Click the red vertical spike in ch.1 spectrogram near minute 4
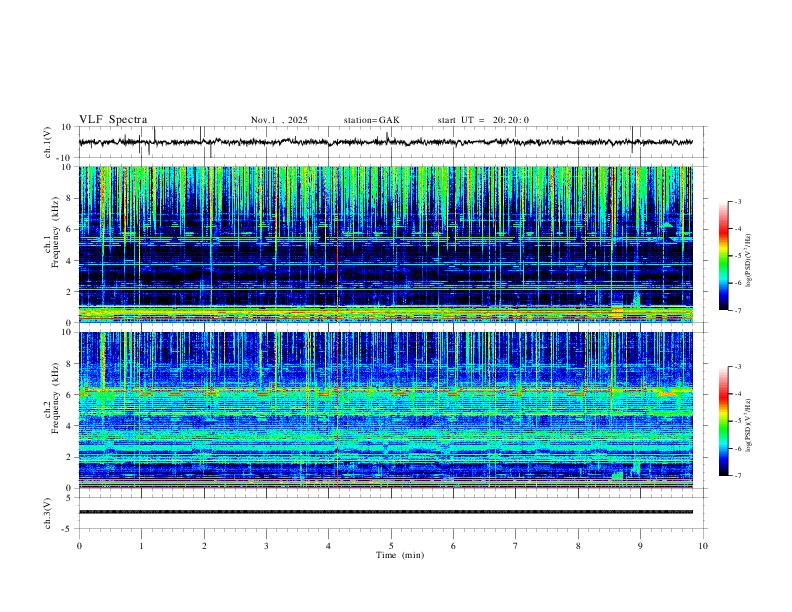The image size is (792, 612). click(x=337, y=244)
